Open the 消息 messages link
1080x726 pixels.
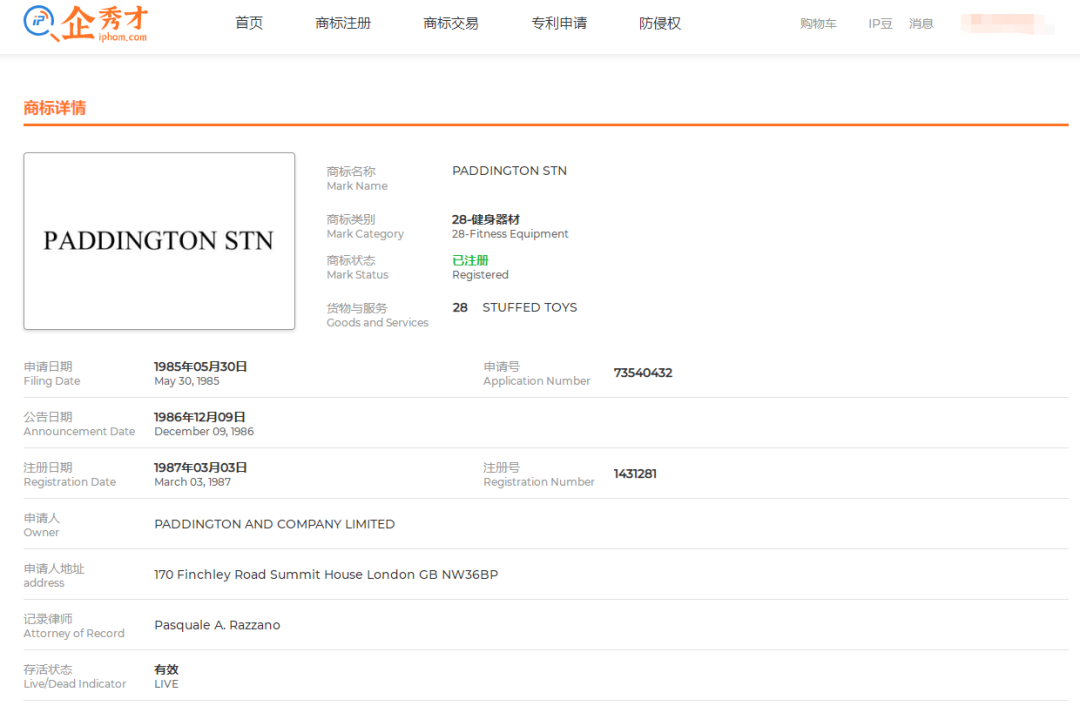[921, 23]
